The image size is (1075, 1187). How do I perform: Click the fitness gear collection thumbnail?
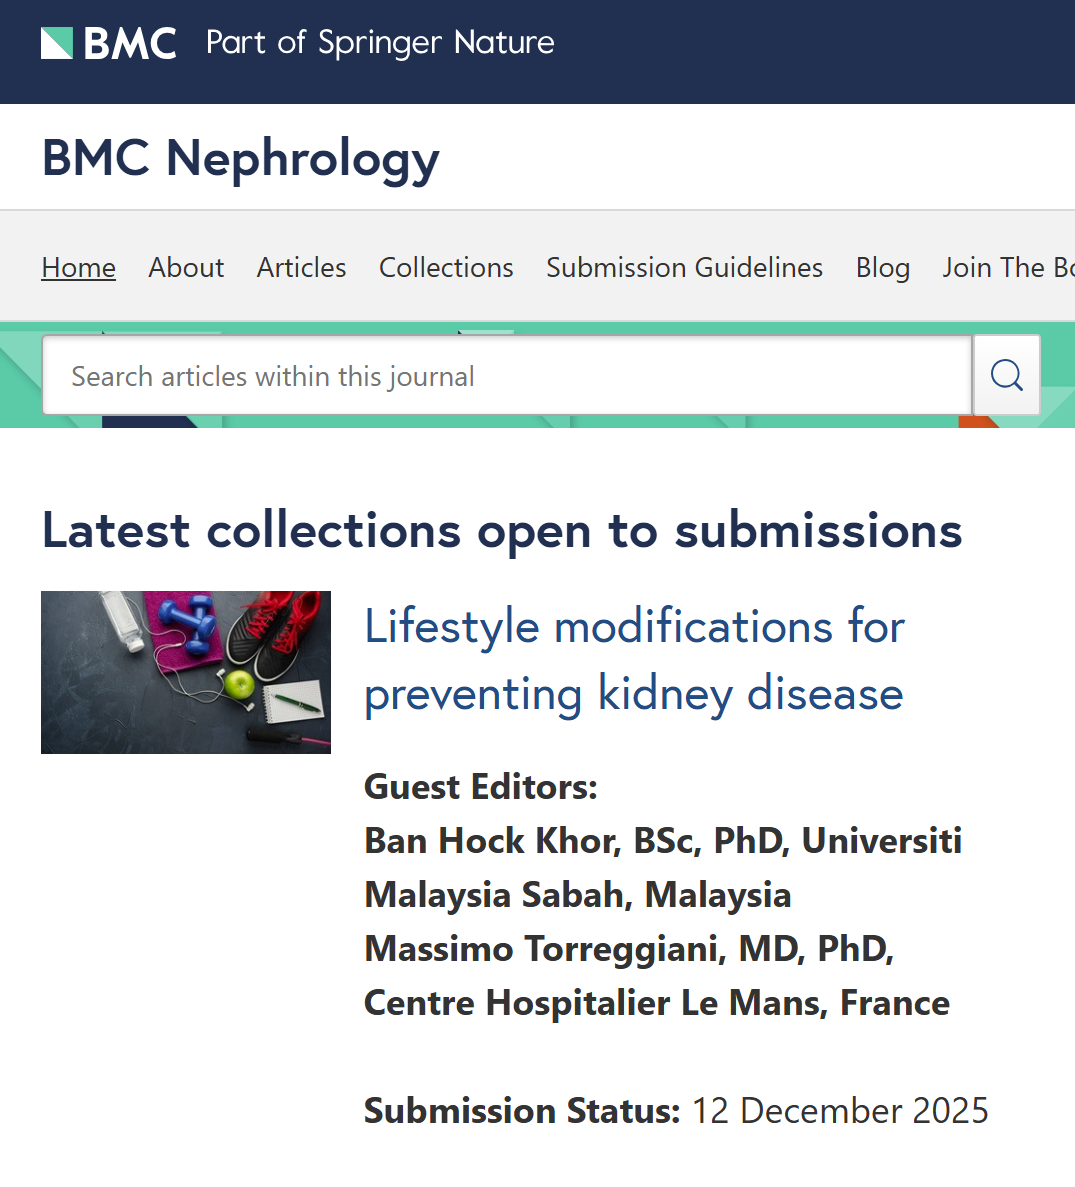tap(185, 672)
